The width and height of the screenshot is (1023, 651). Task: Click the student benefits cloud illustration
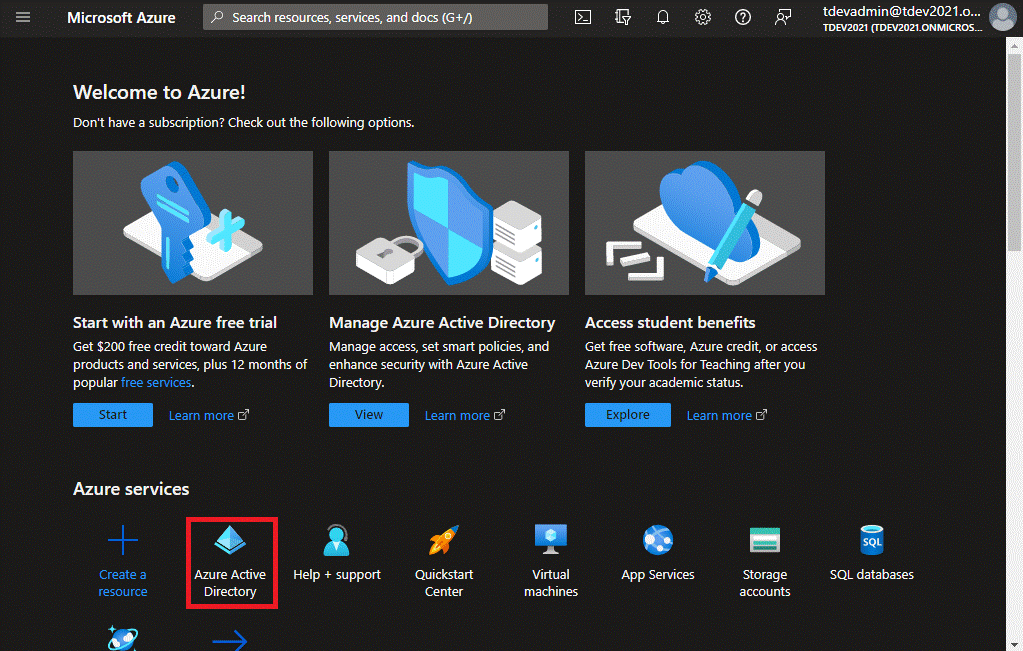click(705, 223)
